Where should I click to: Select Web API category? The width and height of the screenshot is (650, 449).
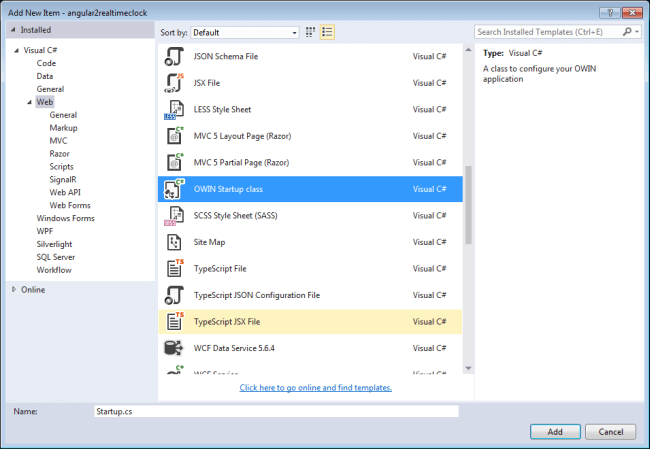(x=65, y=192)
